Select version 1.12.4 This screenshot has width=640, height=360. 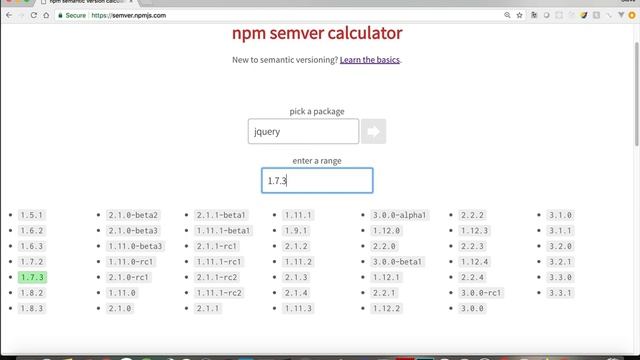point(475,262)
